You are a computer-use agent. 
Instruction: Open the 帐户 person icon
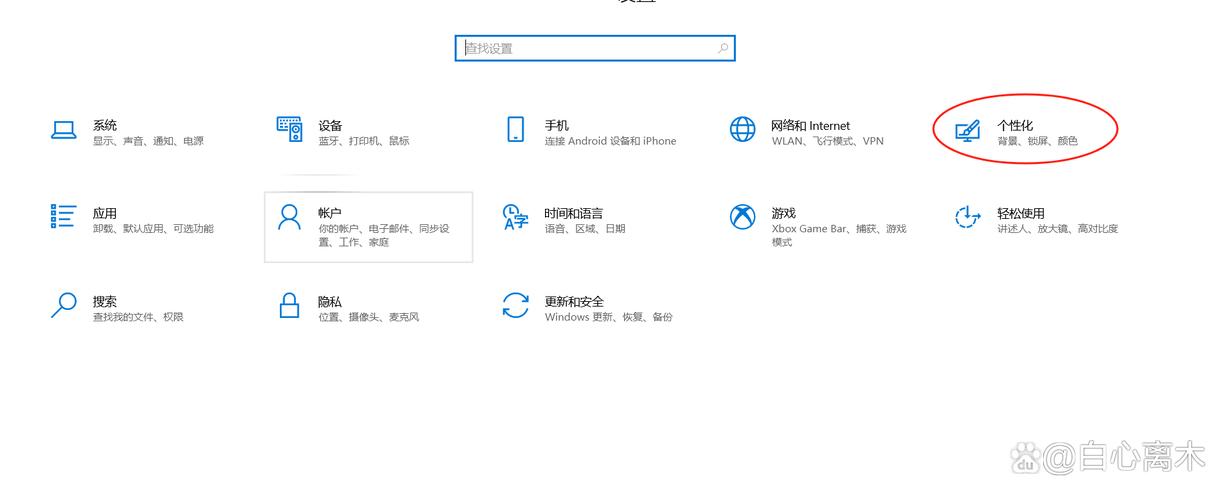point(289,217)
